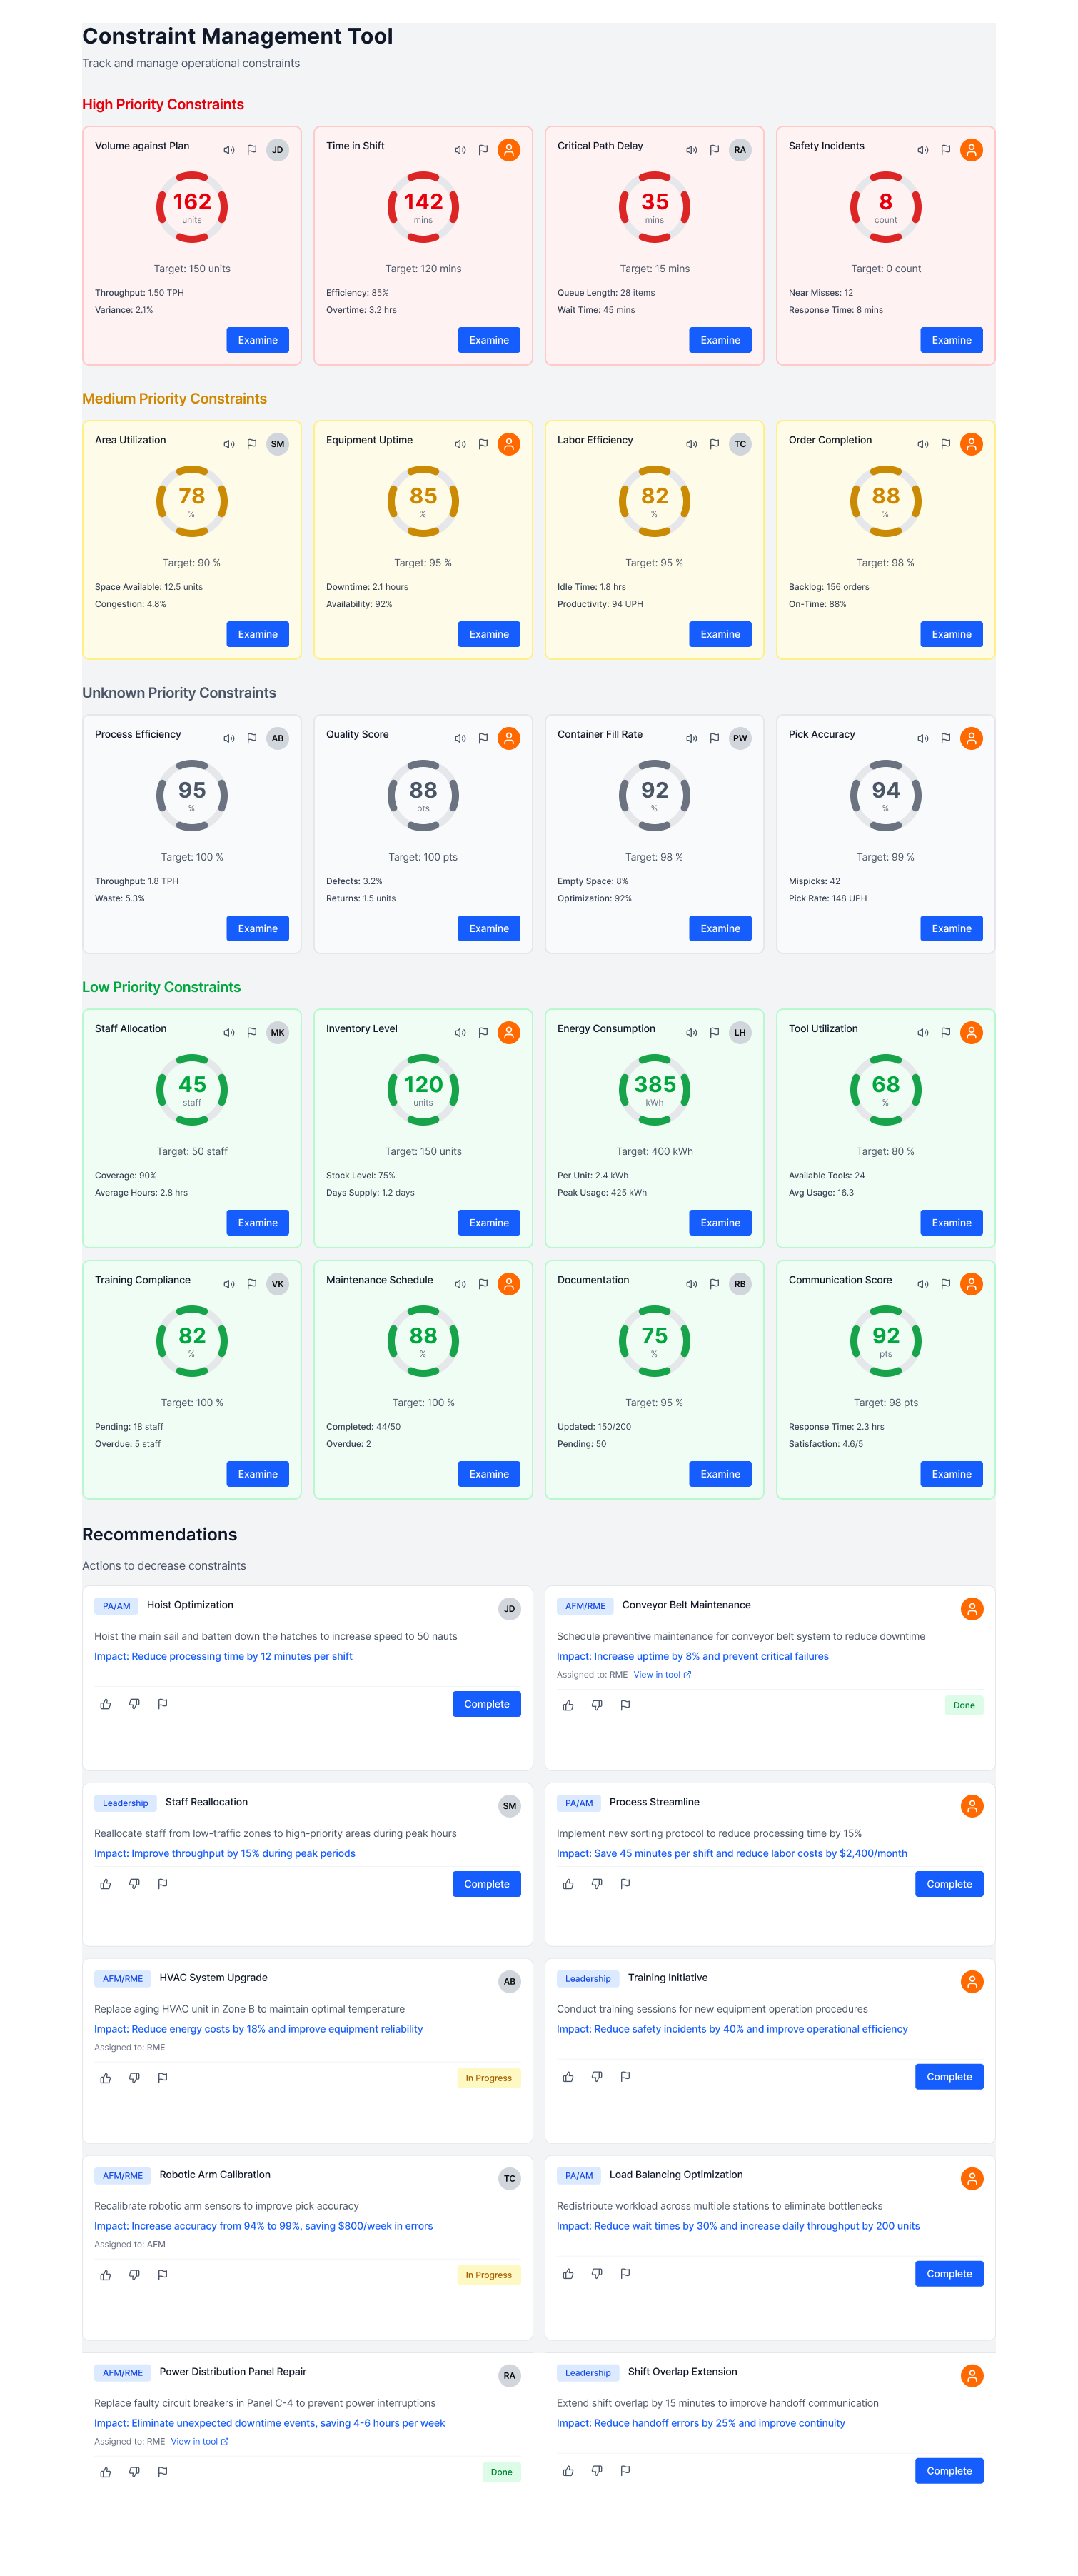Click the speaker icon on Safety Incidents card

tap(923, 150)
